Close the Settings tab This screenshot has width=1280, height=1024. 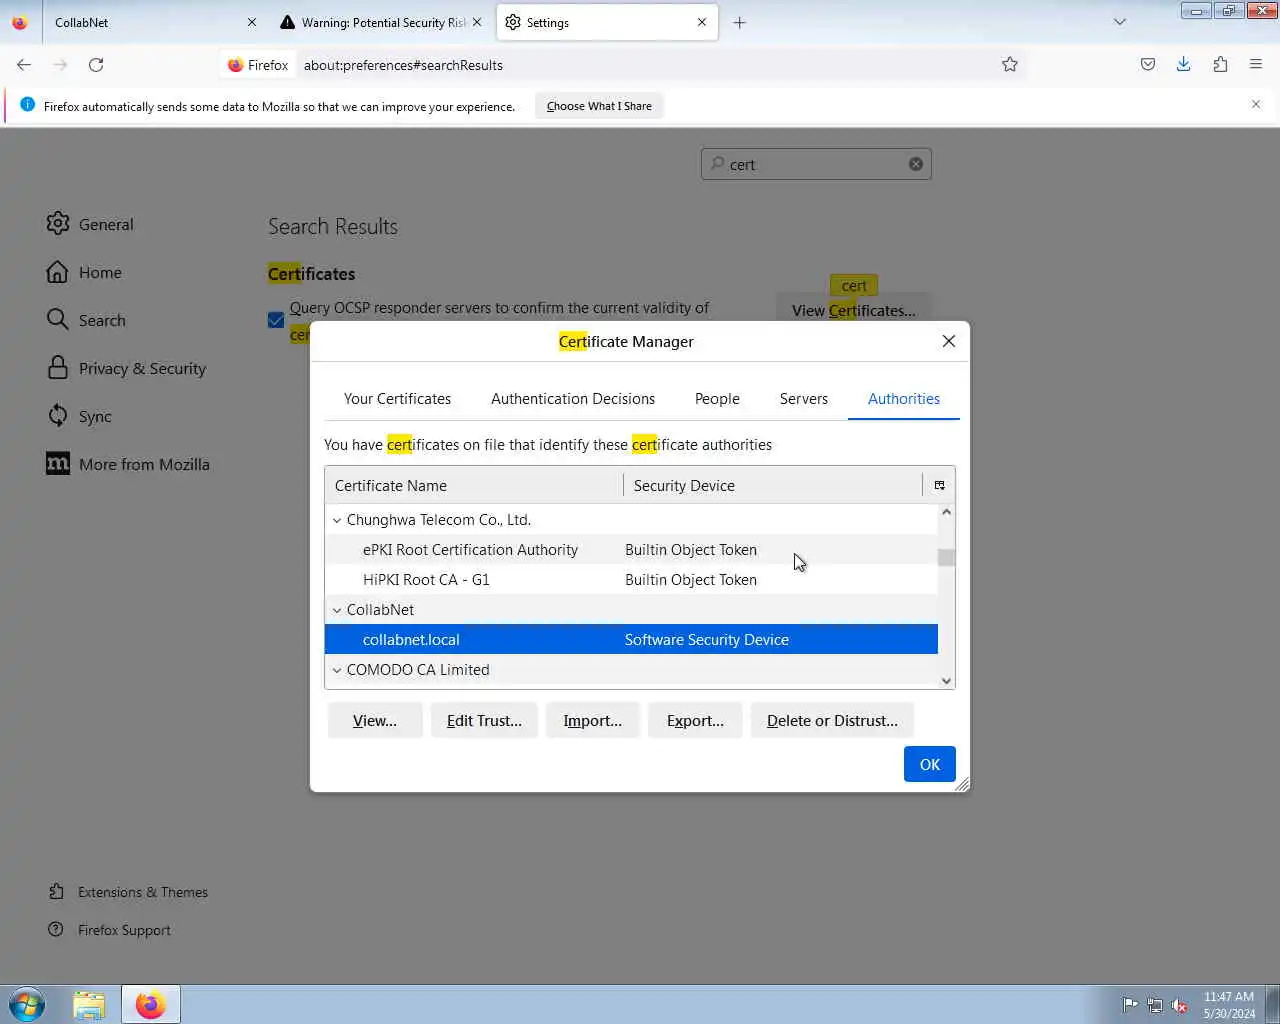point(702,22)
